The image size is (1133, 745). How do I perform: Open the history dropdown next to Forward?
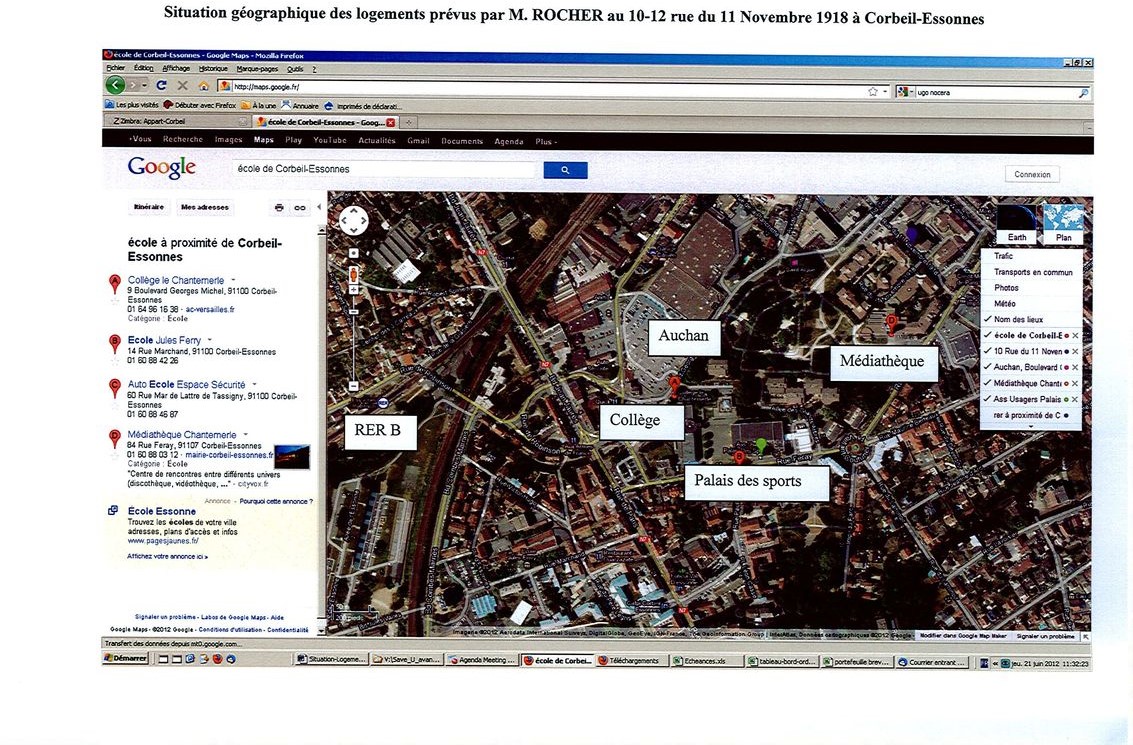pyautogui.click(x=145, y=86)
